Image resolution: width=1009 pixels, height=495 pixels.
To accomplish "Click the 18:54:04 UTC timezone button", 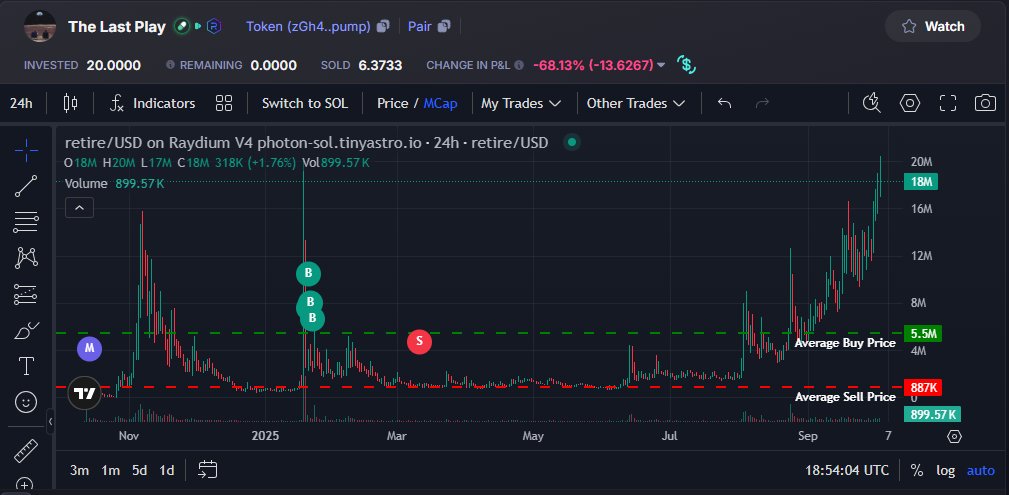I will pos(847,471).
